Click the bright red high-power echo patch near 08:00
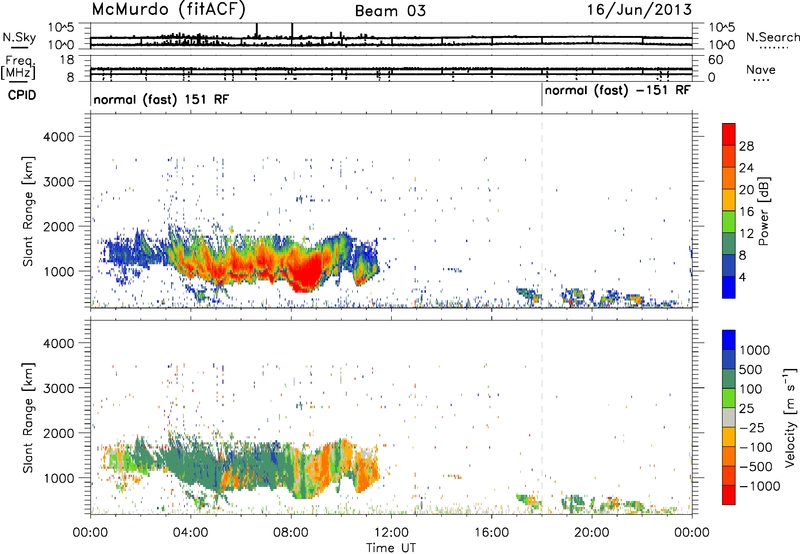The height and width of the screenshot is (554, 800). coord(306,270)
